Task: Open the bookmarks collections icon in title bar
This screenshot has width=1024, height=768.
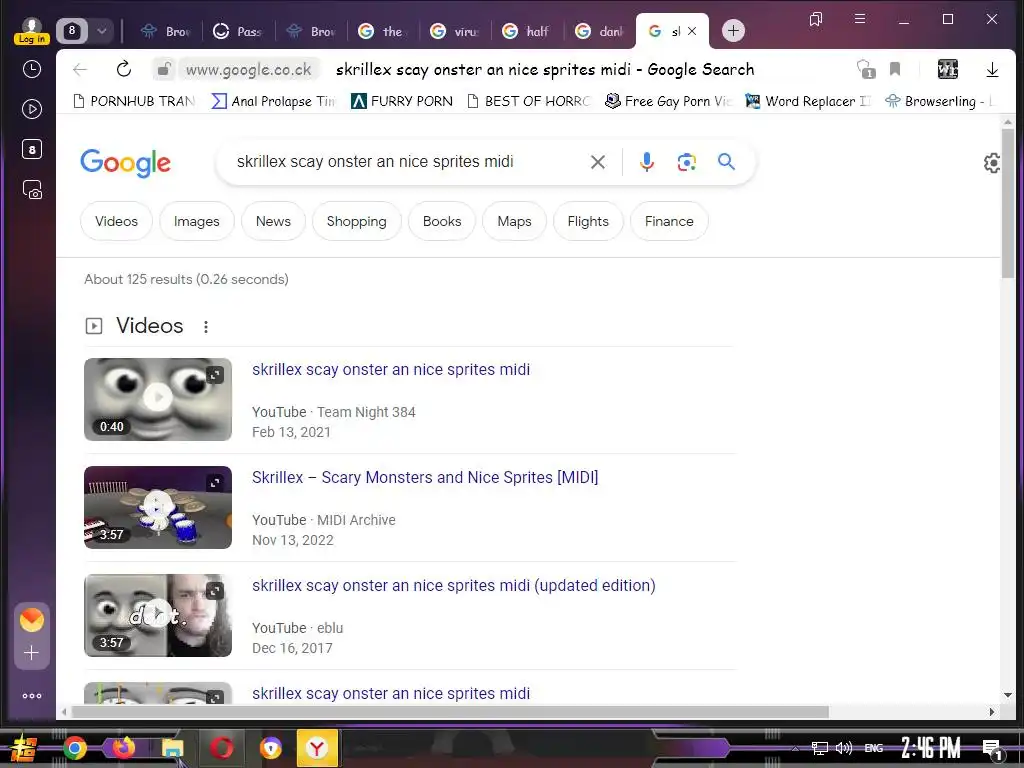Action: 816,19
